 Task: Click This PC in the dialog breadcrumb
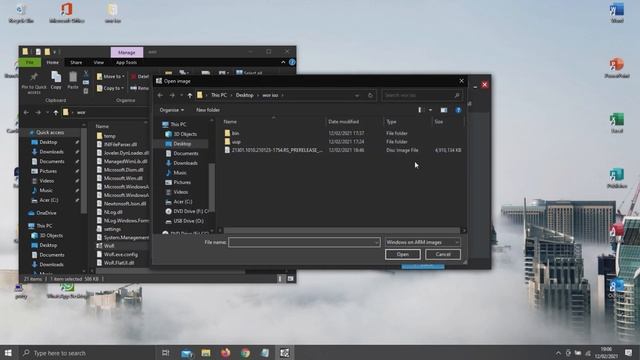[219, 96]
